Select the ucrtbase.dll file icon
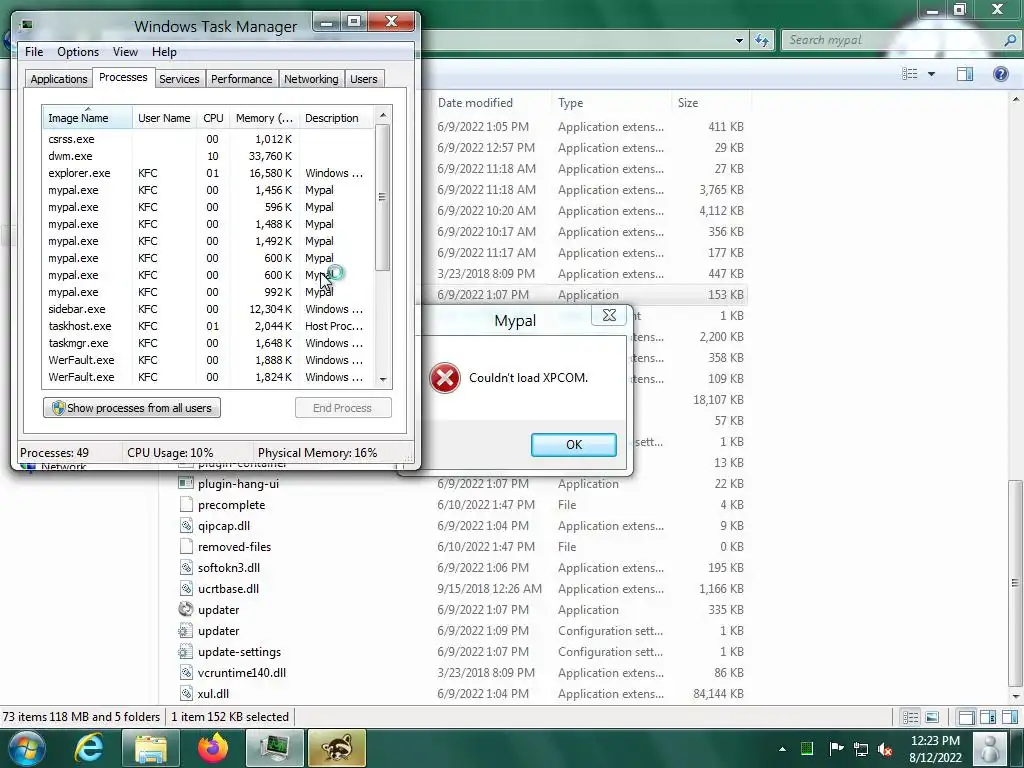The height and width of the screenshot is (768, 1024). coord(186,588)
